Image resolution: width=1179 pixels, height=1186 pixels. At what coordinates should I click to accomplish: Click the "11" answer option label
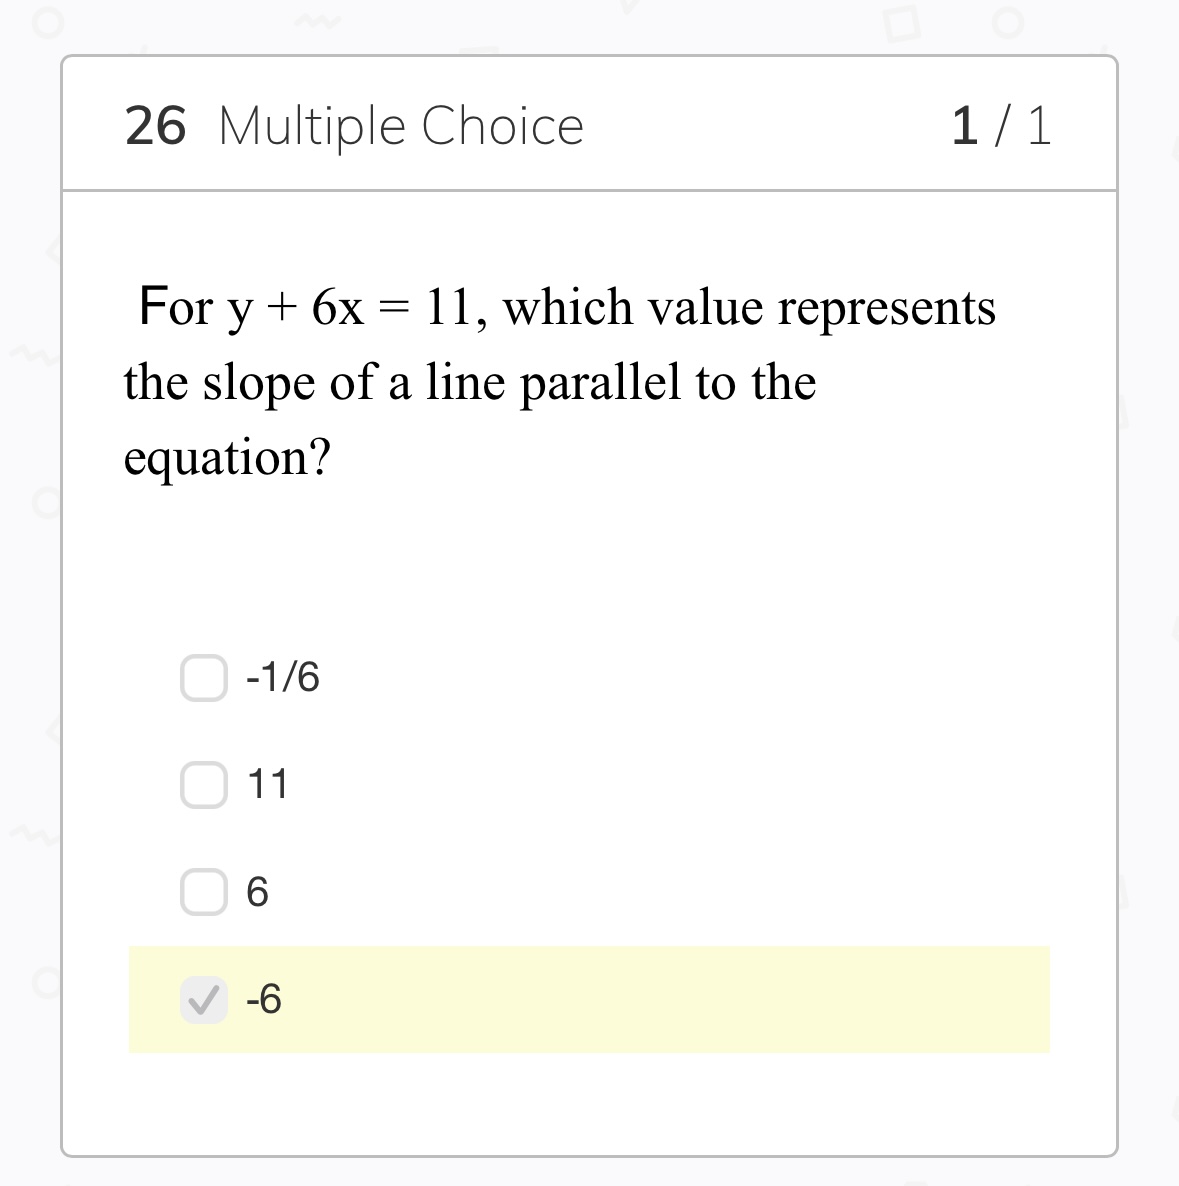click(x=268, y=785)
